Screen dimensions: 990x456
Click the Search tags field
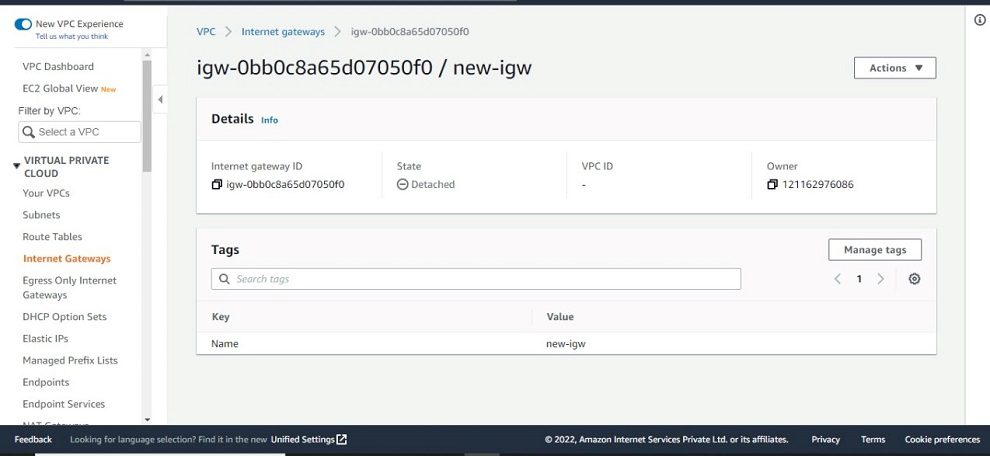[x=475, y=279]
